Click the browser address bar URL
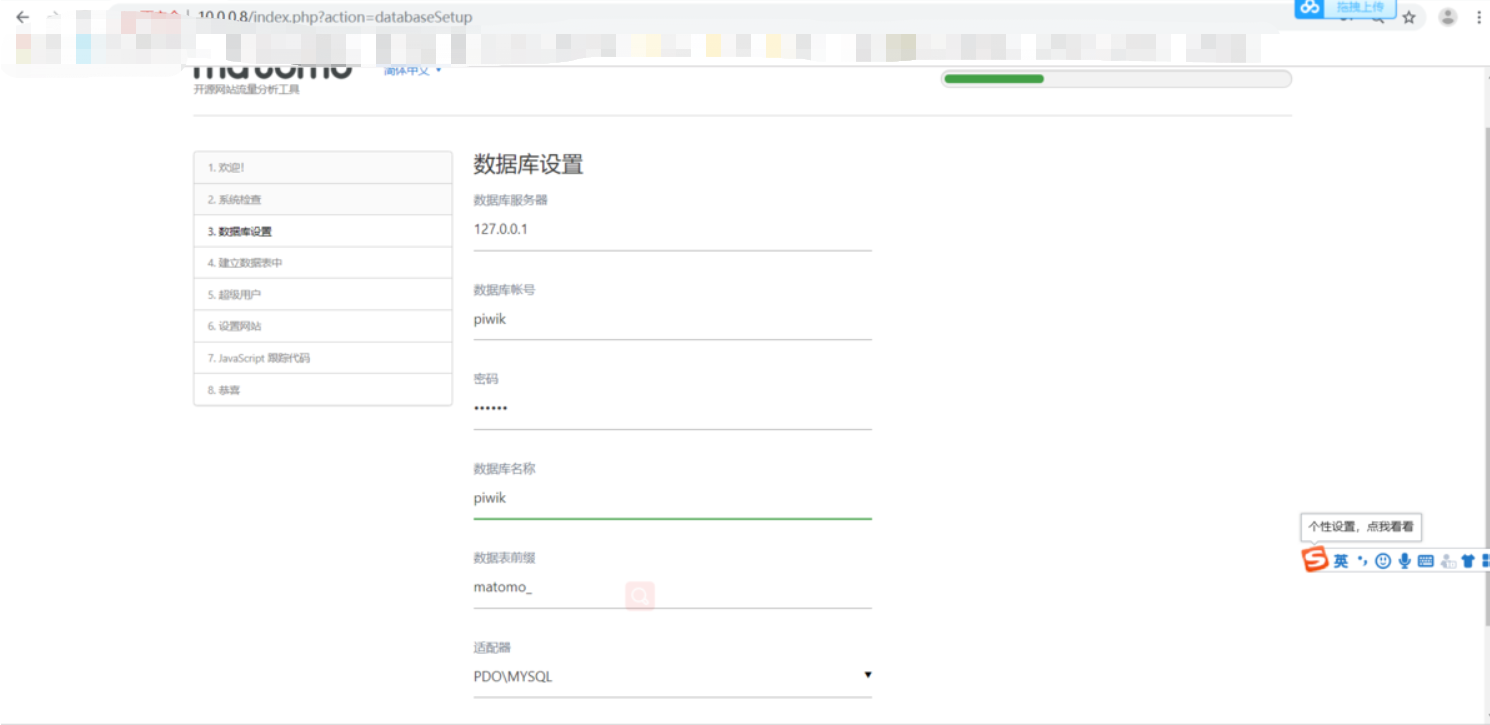The width and height of the screenshot is (1490, 725). tap(335, 17)
